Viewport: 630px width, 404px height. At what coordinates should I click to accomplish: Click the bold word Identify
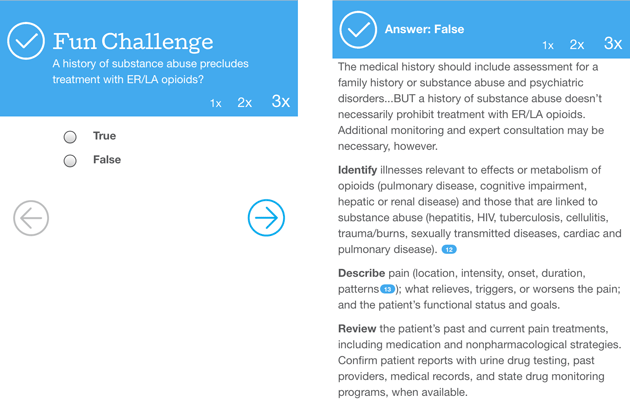357,170
